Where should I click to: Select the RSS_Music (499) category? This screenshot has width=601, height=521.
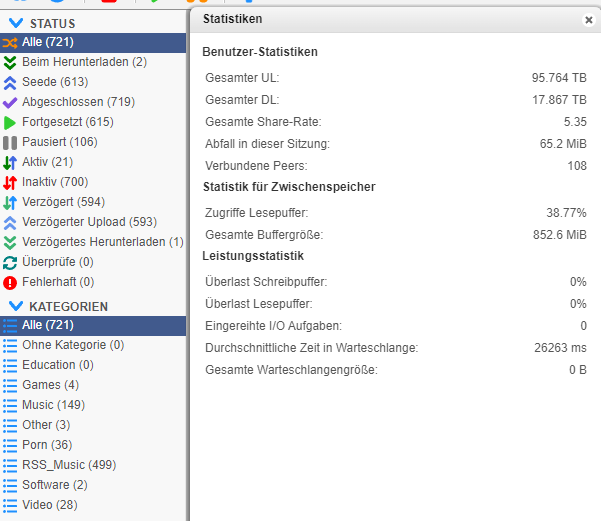(x=69, y=465)
